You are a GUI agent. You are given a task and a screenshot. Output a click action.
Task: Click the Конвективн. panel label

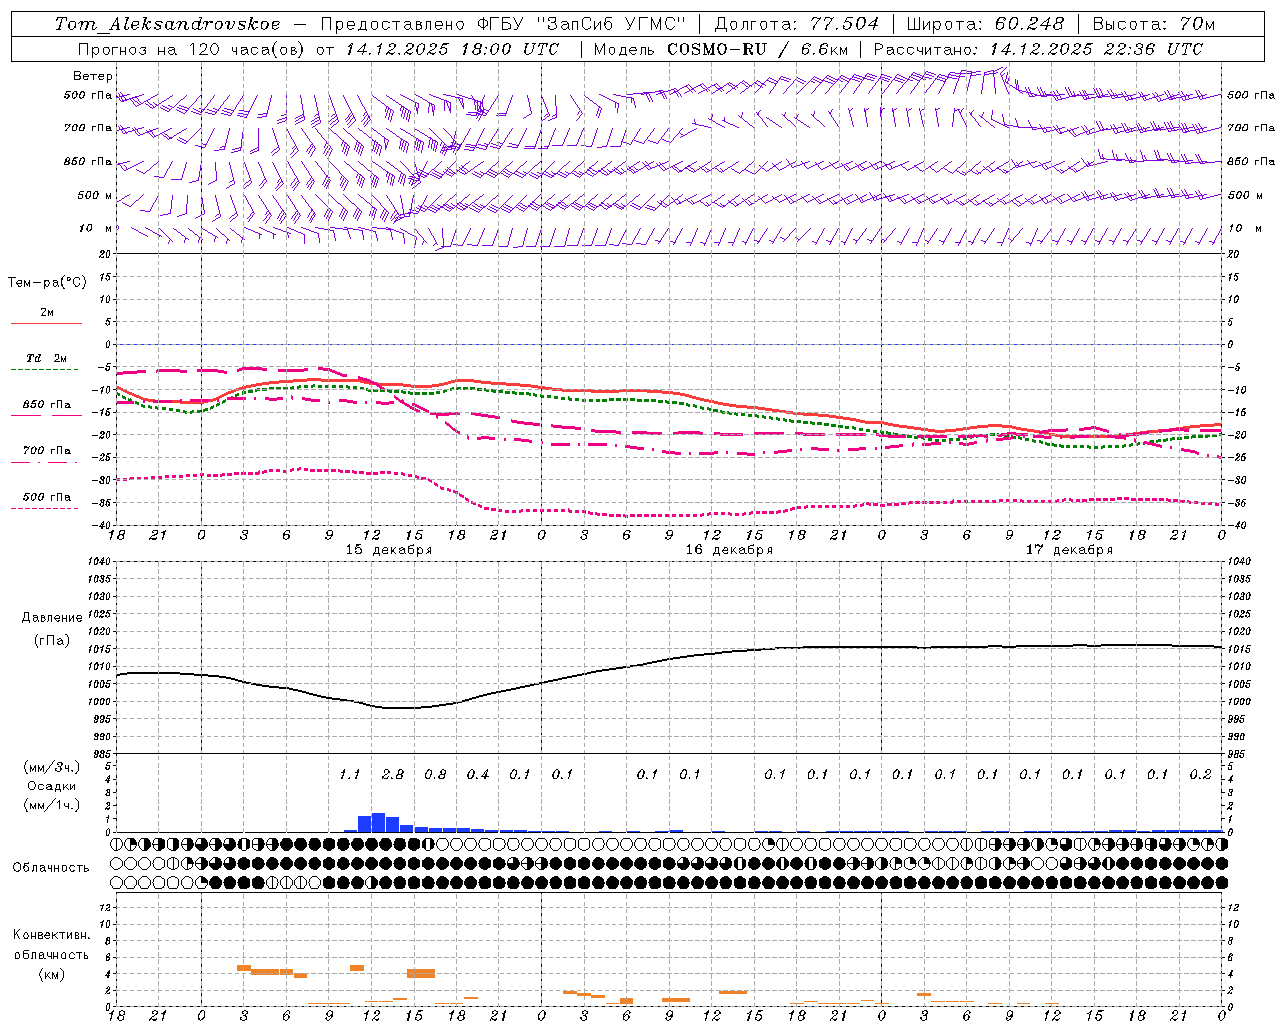tap(51, 935)
